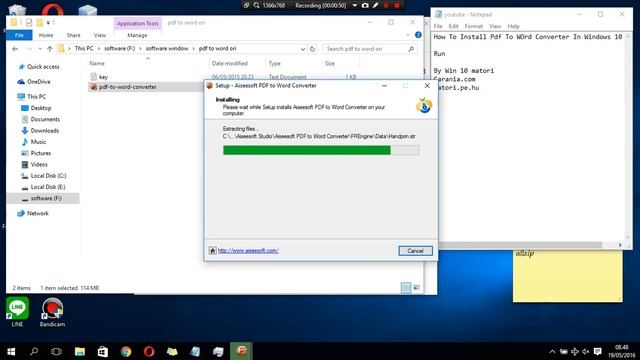Switch to details view icon in status bar
Image resolution: width=640 pixels, height=360 pixels.
pyautogui.click(x=406, y=288)
